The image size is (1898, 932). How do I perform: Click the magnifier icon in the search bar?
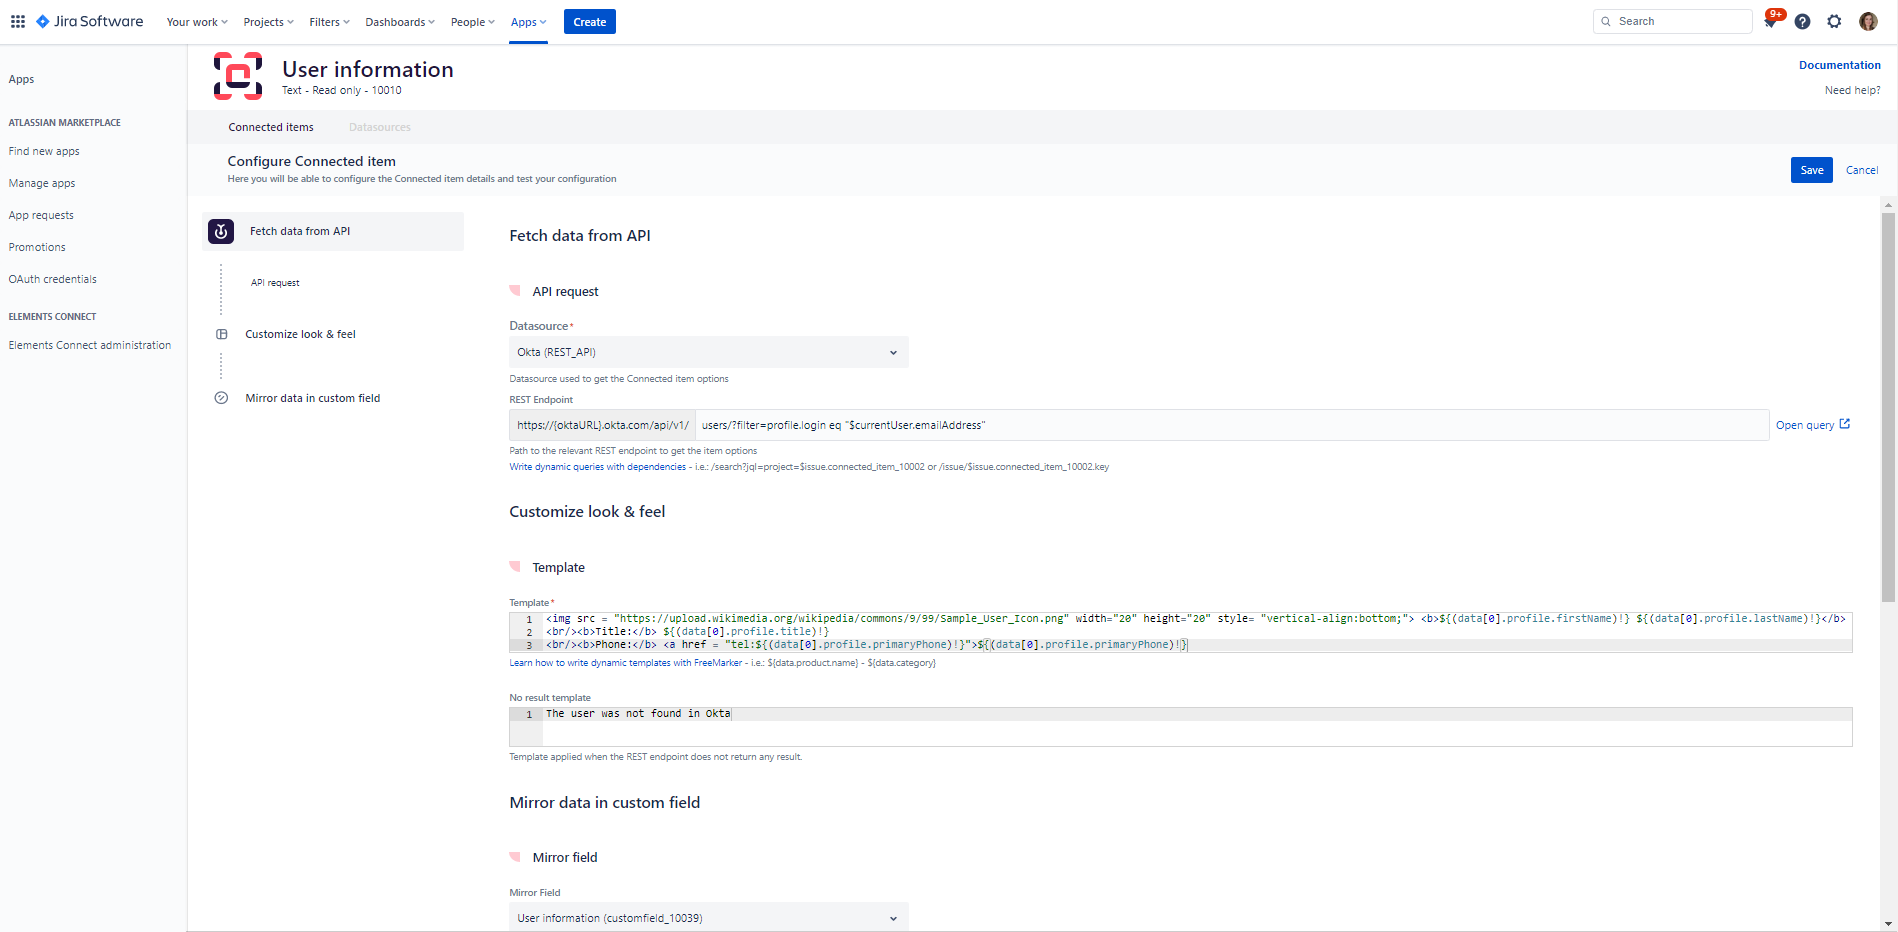pos(1606,21)
